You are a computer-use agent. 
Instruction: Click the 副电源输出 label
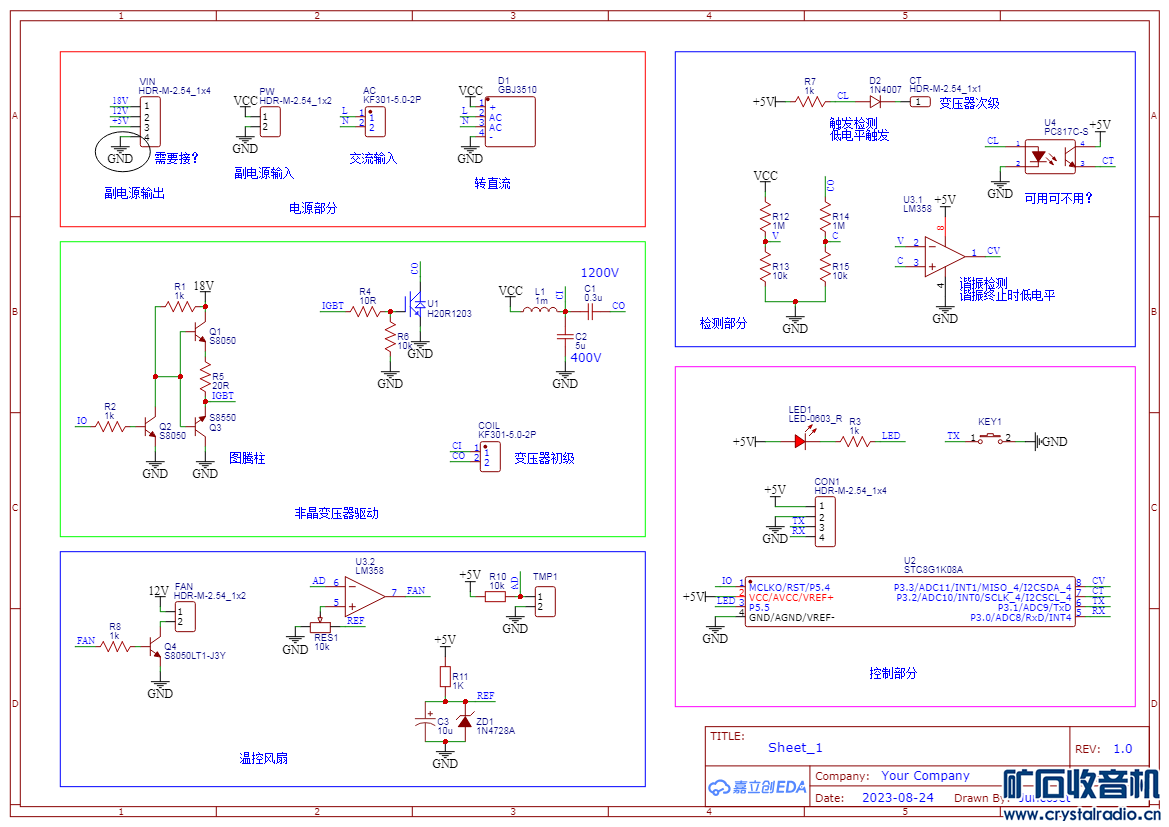click(135, 193)
